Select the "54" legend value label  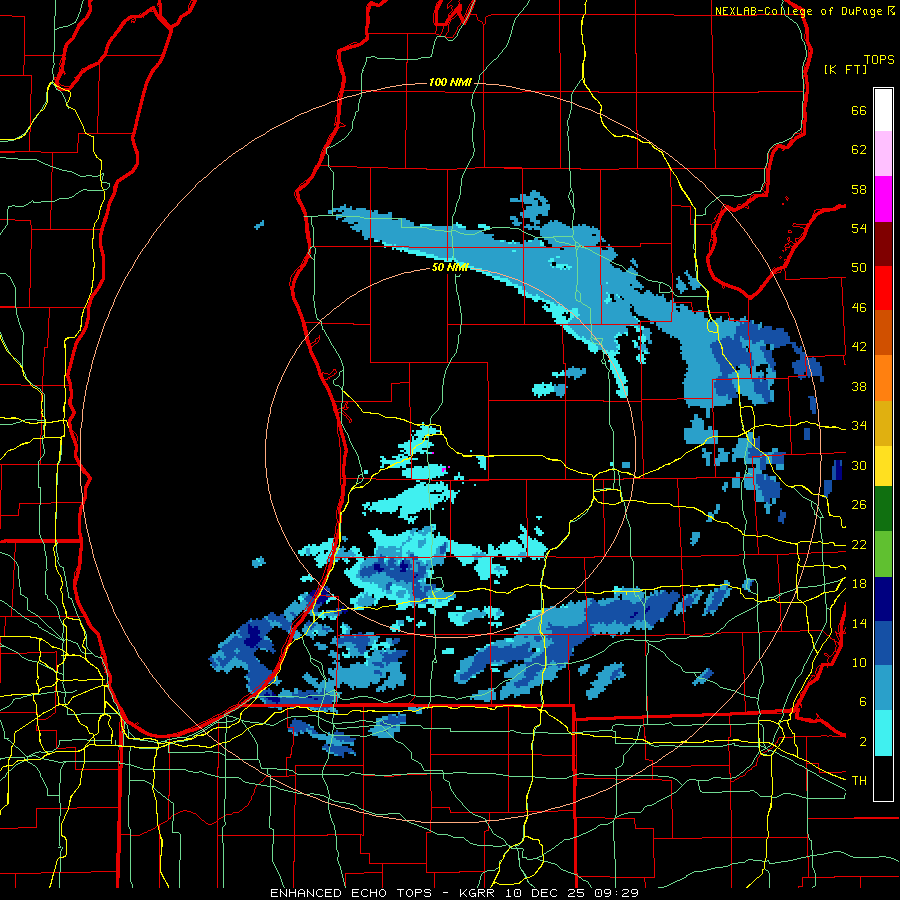859,228
